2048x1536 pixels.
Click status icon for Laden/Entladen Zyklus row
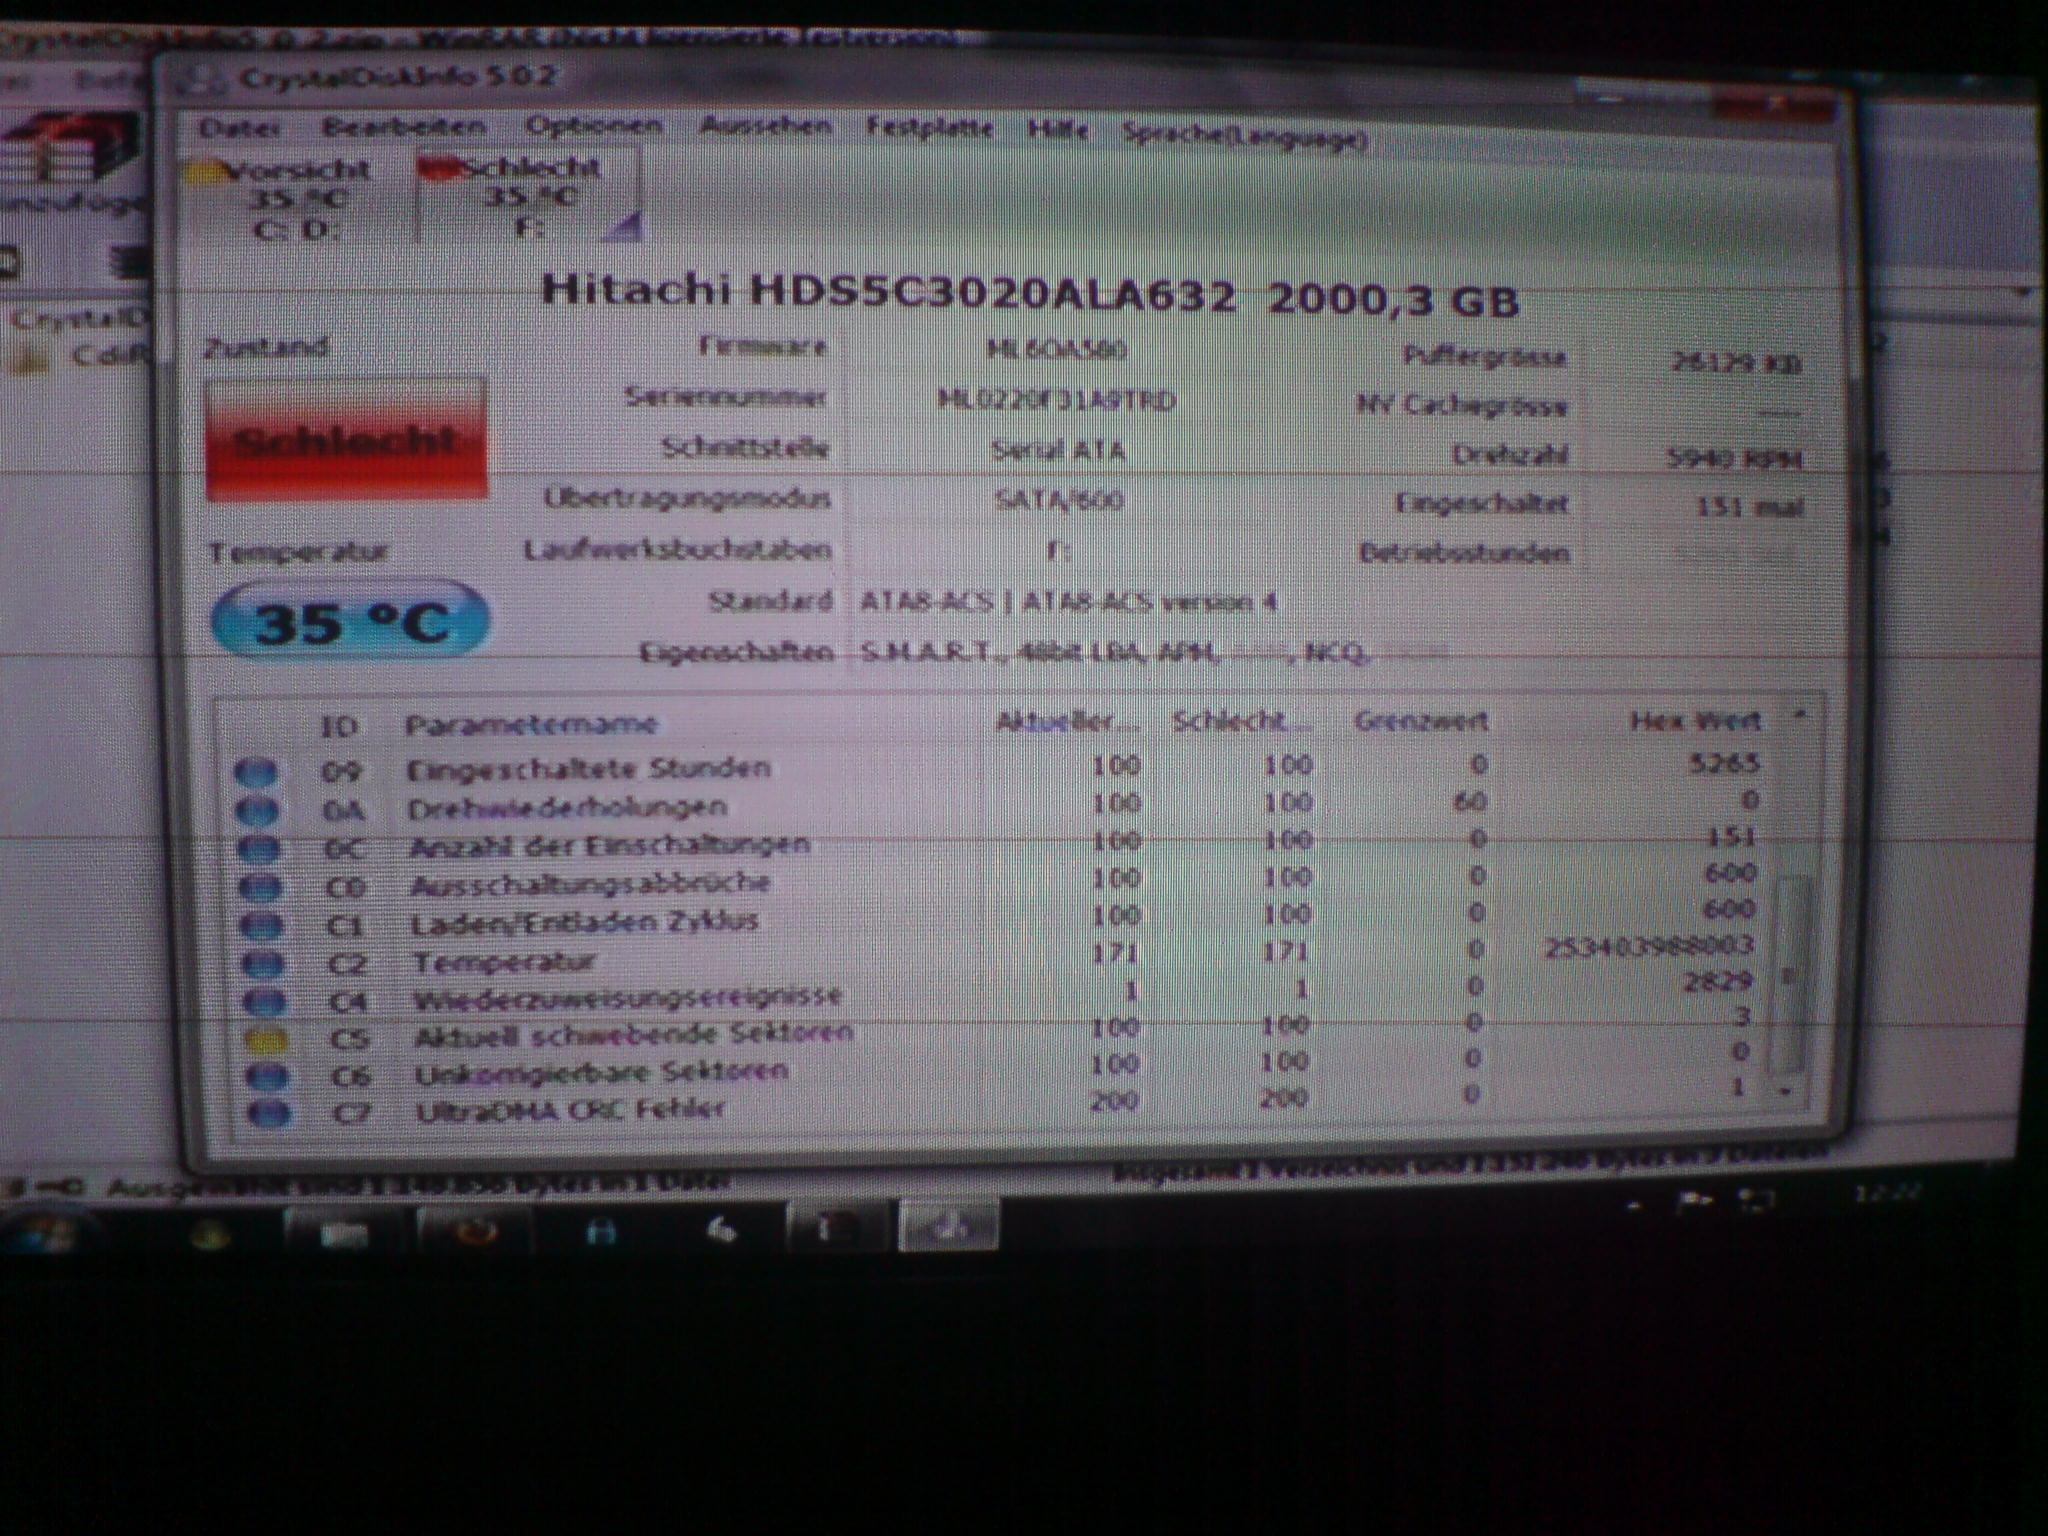coord(263,925)
